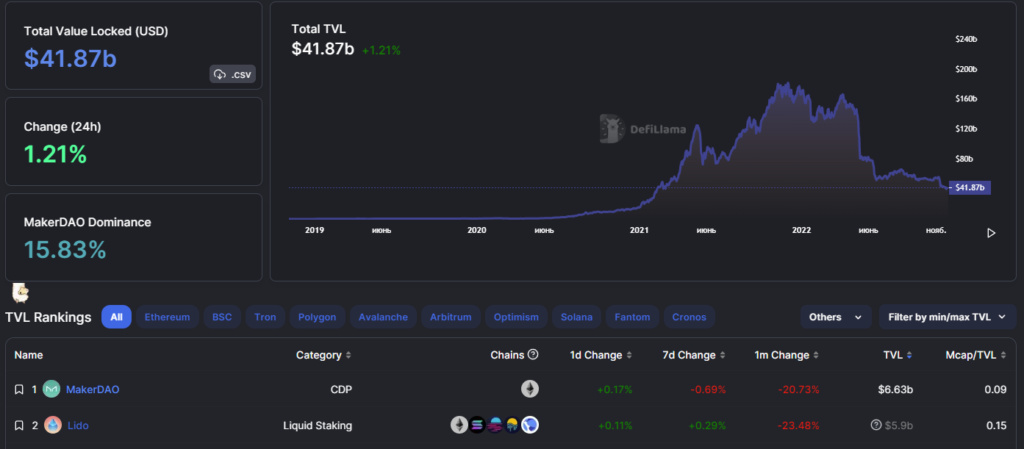
Task: Filter rankings by Ethereum
Action: point(167,317)
